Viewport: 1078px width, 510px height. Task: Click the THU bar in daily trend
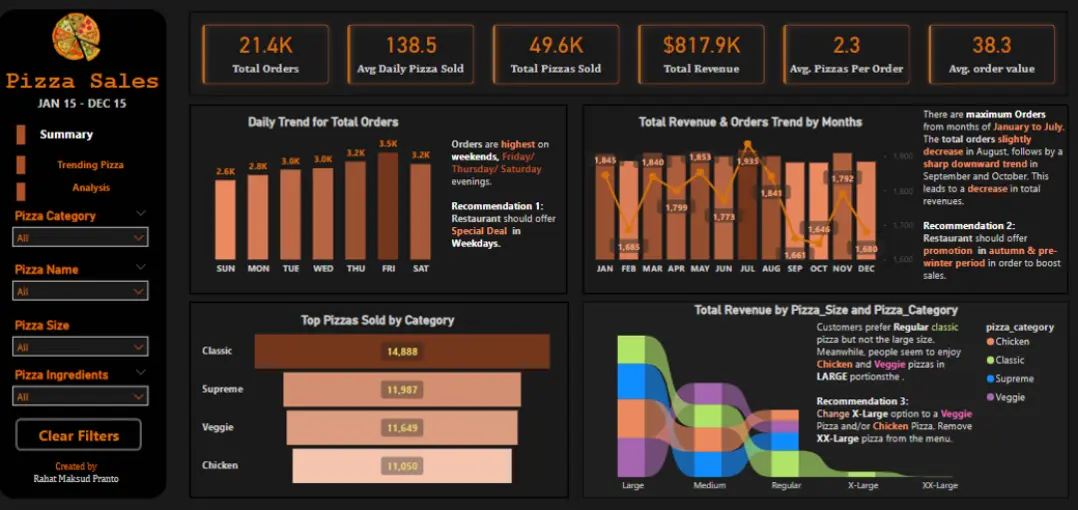355,210
